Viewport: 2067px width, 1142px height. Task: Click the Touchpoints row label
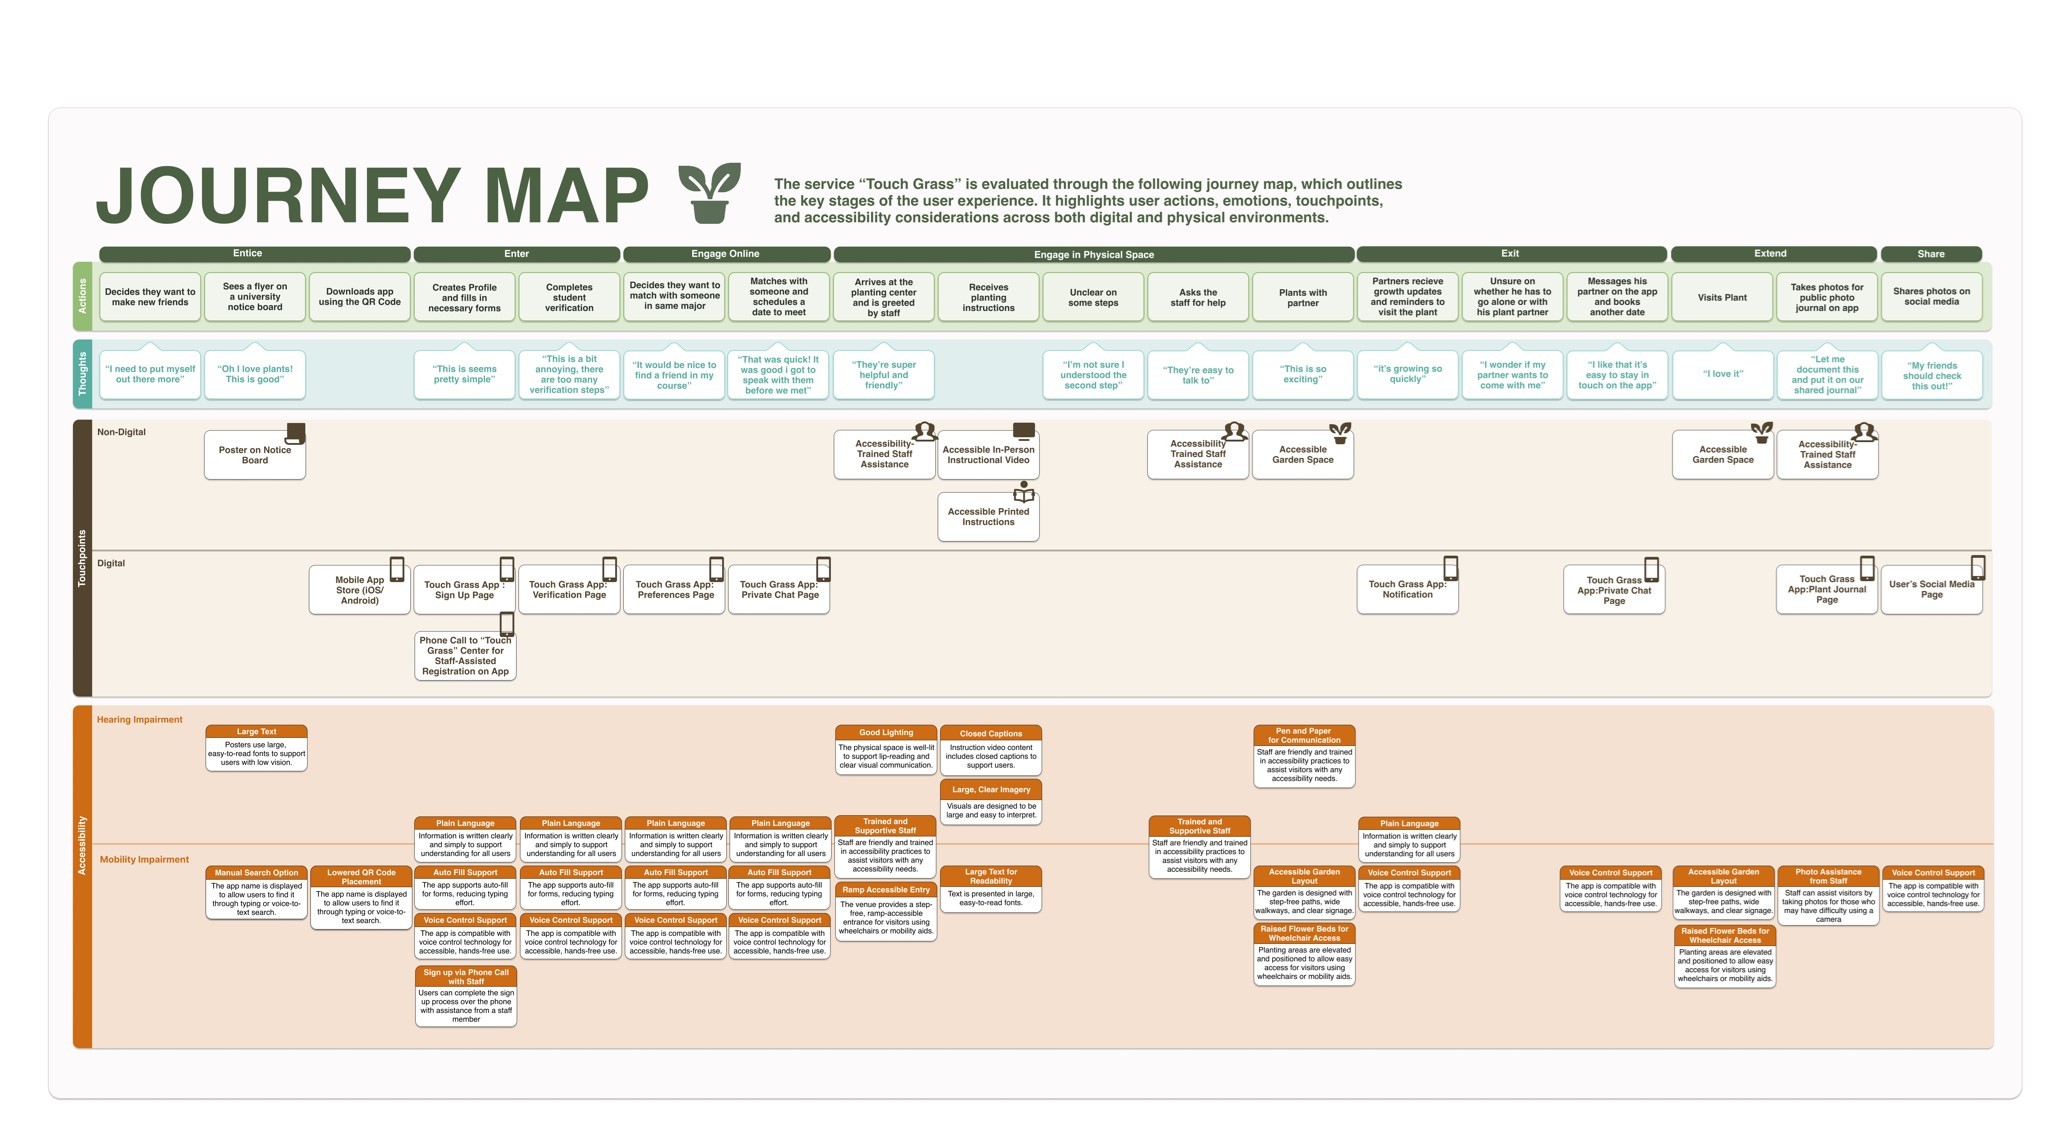coord(82,558)
